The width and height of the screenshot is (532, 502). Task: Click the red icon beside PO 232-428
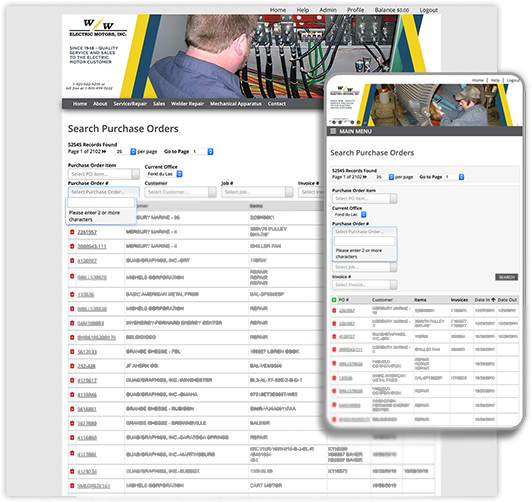pyautogui.click(x=72, y=366)
